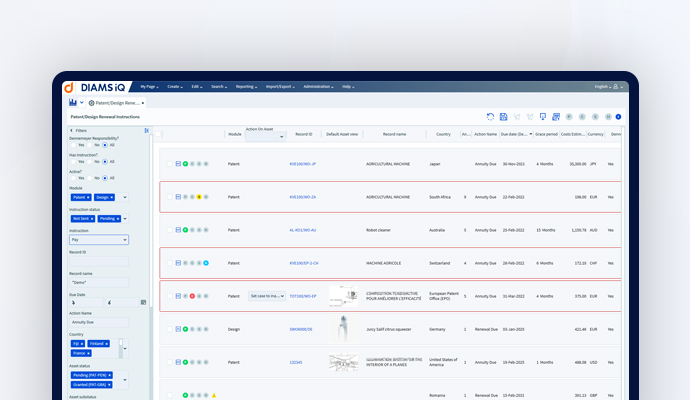Image resolution: width=690 pixels, height=400 pixels.
Task: Expand the Module filter dropdown
Action: click(125, 197)
